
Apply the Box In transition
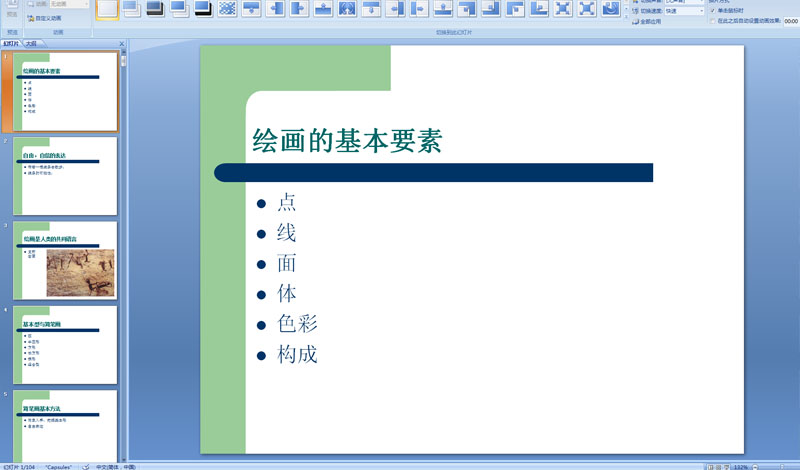click(x=563, y=9)
